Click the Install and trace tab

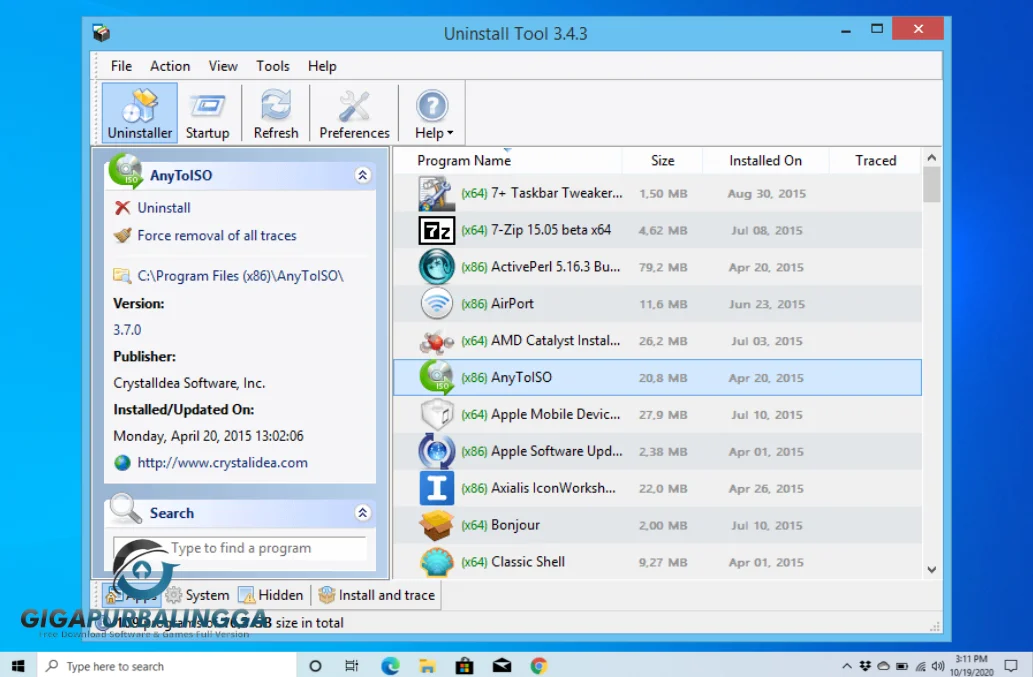pos(376,595)
